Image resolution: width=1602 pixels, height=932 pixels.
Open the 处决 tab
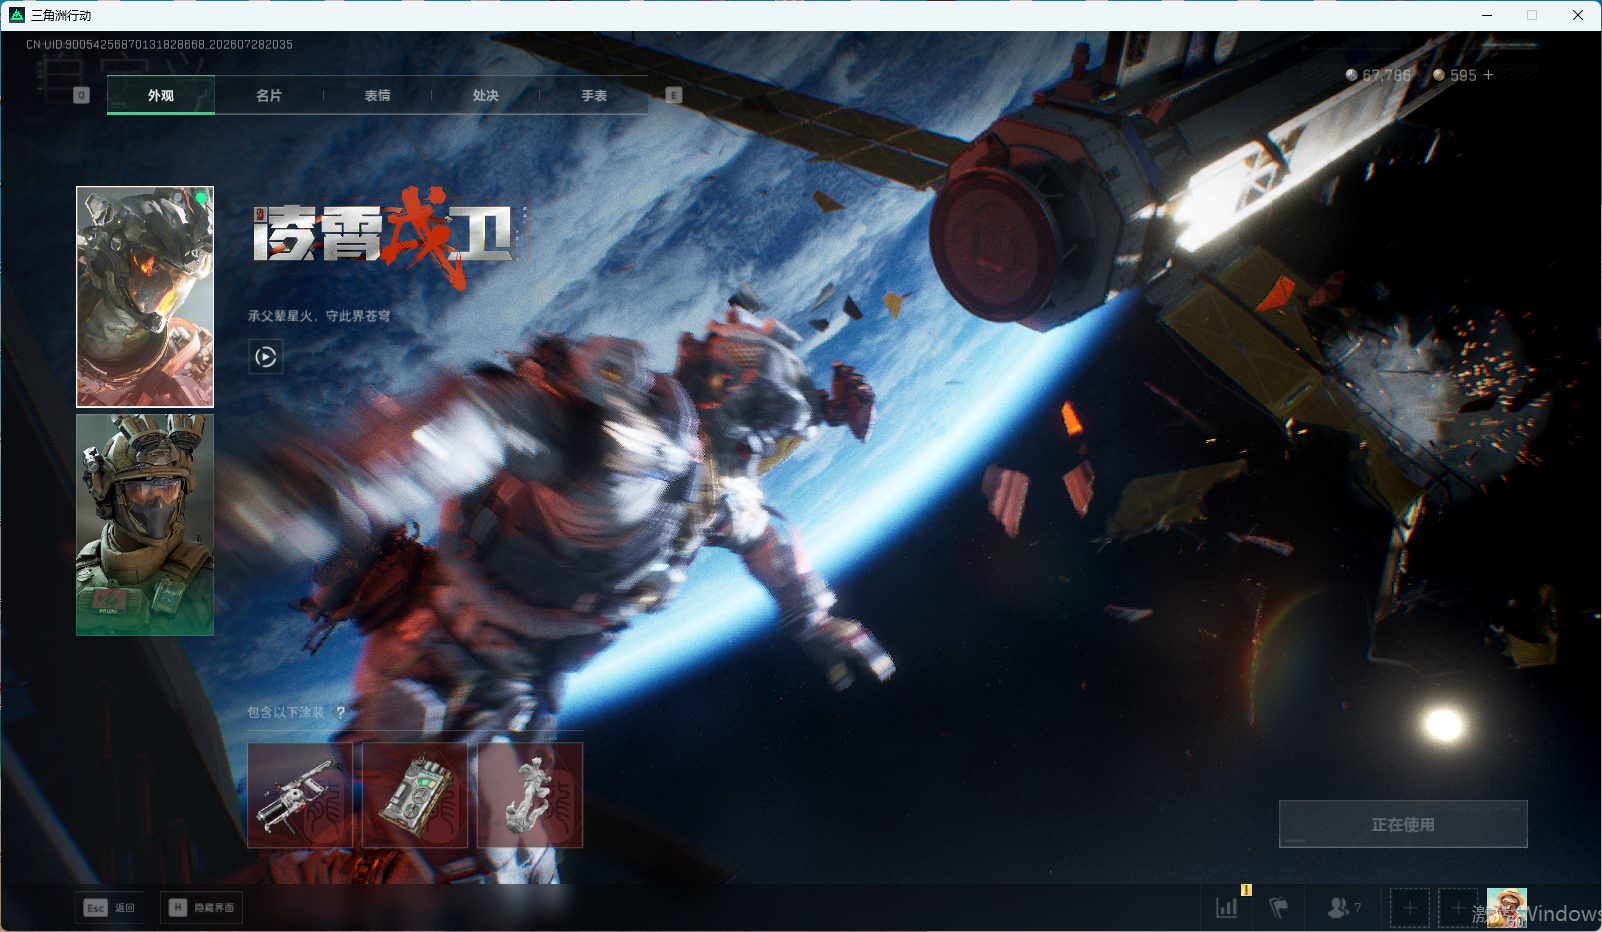[x=486, y=95]
